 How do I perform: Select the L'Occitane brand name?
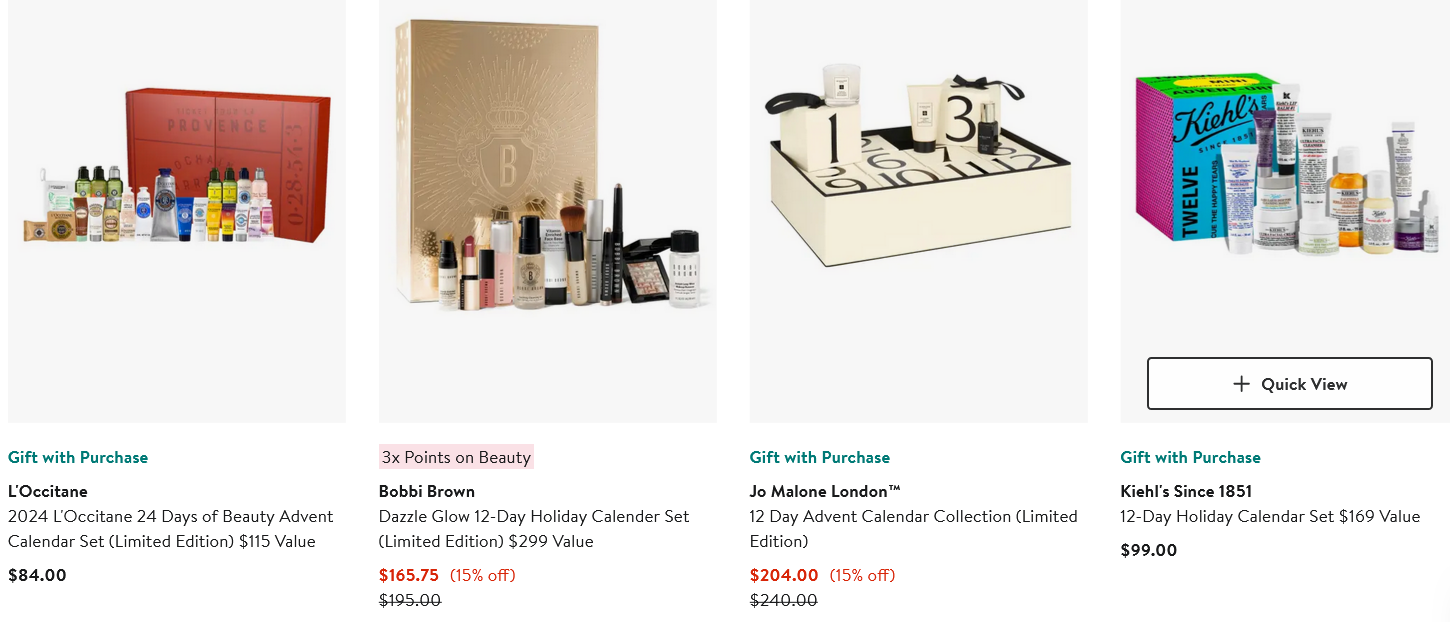tap(48, 491)
